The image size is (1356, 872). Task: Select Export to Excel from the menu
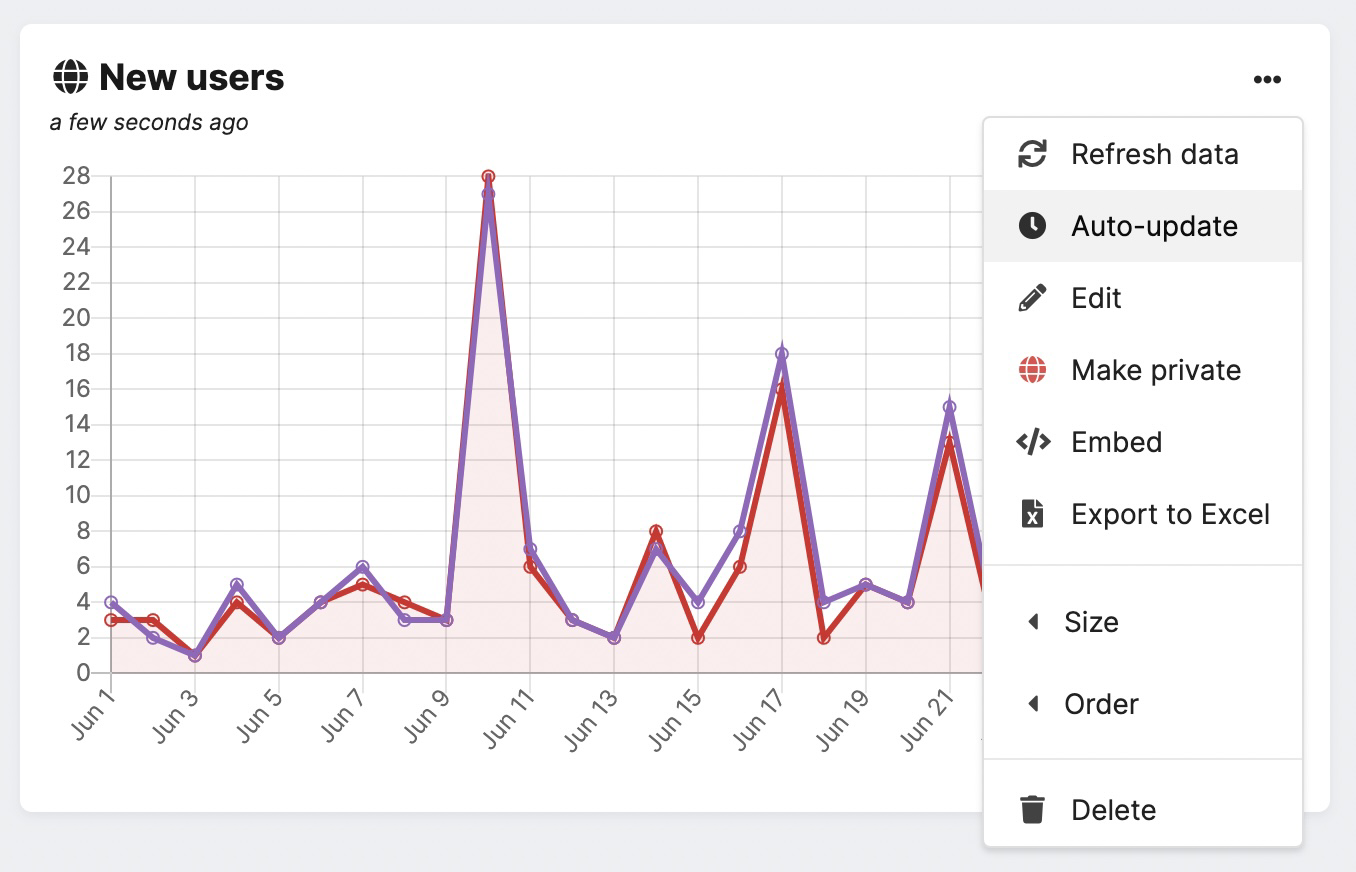(1170, 513)
